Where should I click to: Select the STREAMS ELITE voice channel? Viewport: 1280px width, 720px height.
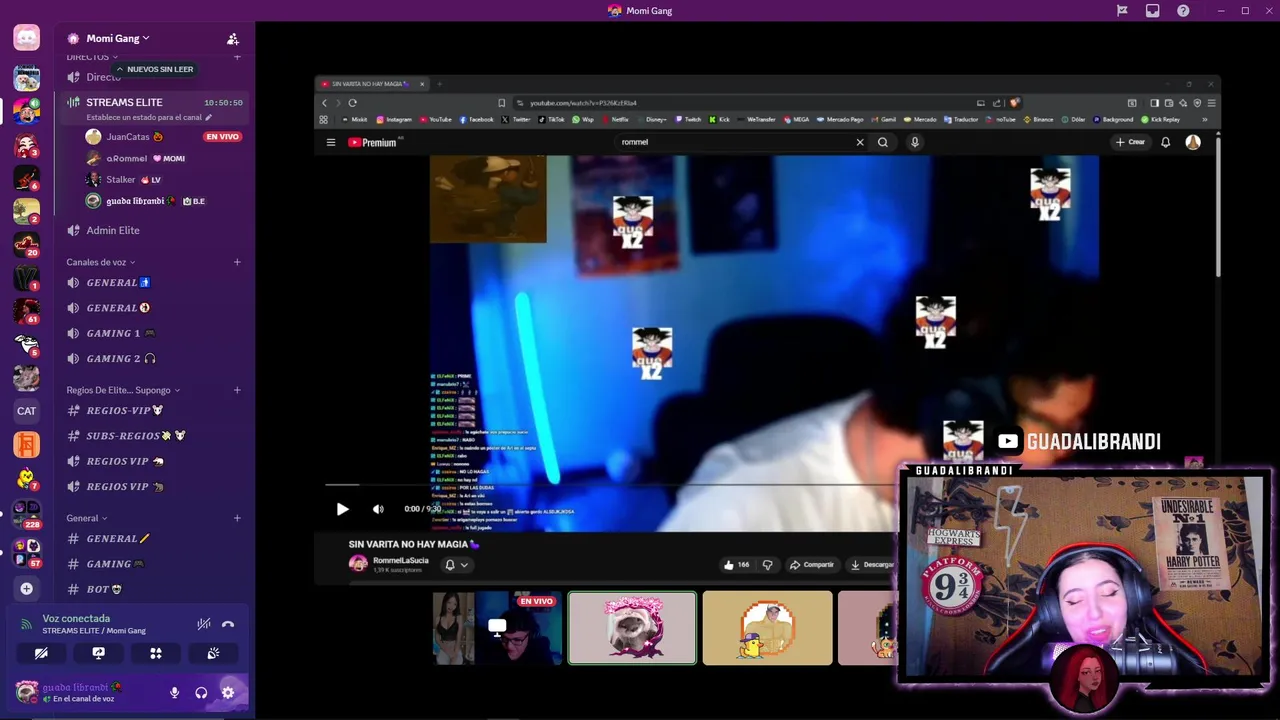tap(152, 102)
